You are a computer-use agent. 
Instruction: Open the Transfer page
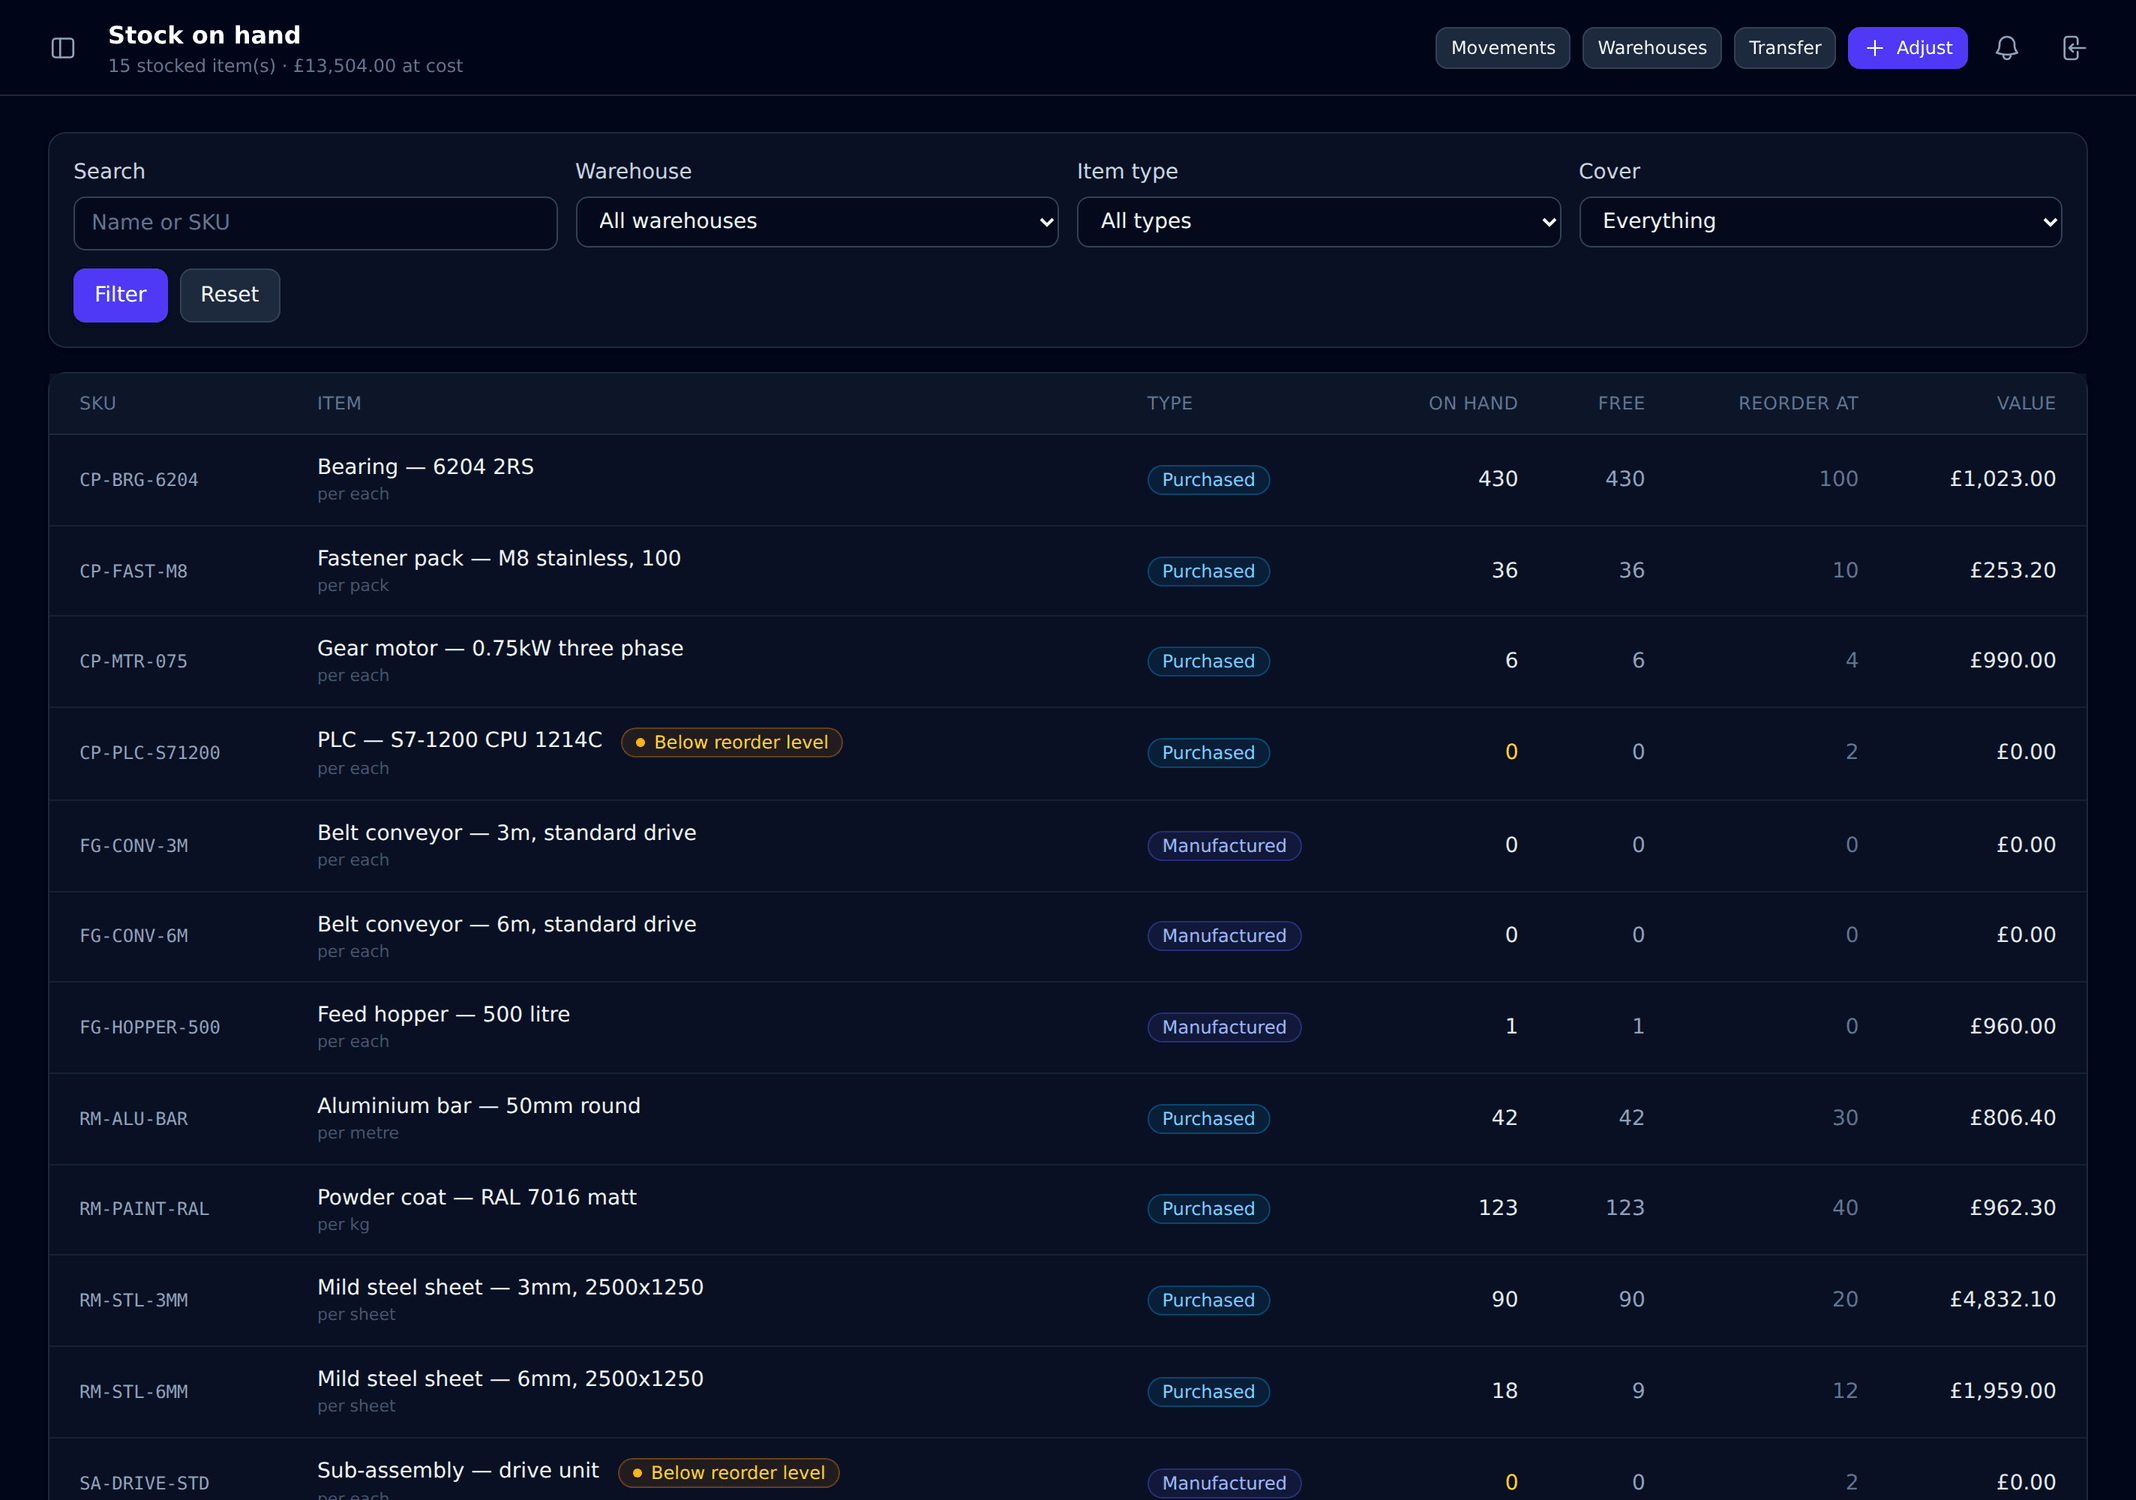pyautogui.click(x=1784, y=48)
